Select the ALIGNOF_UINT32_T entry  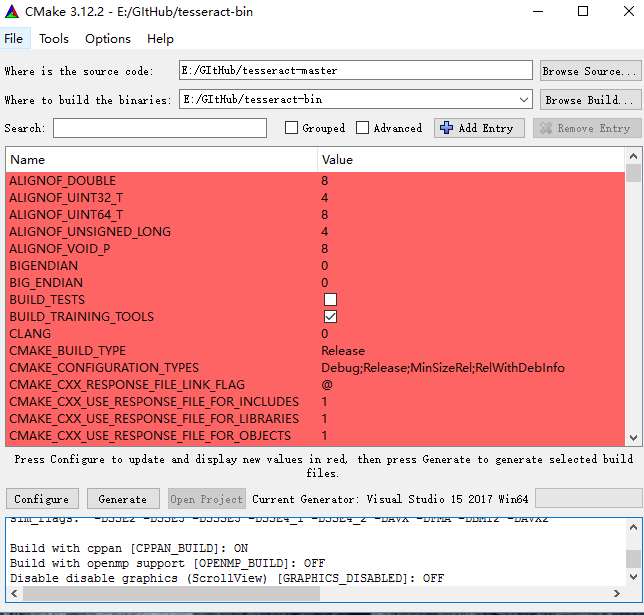point(66,198)
